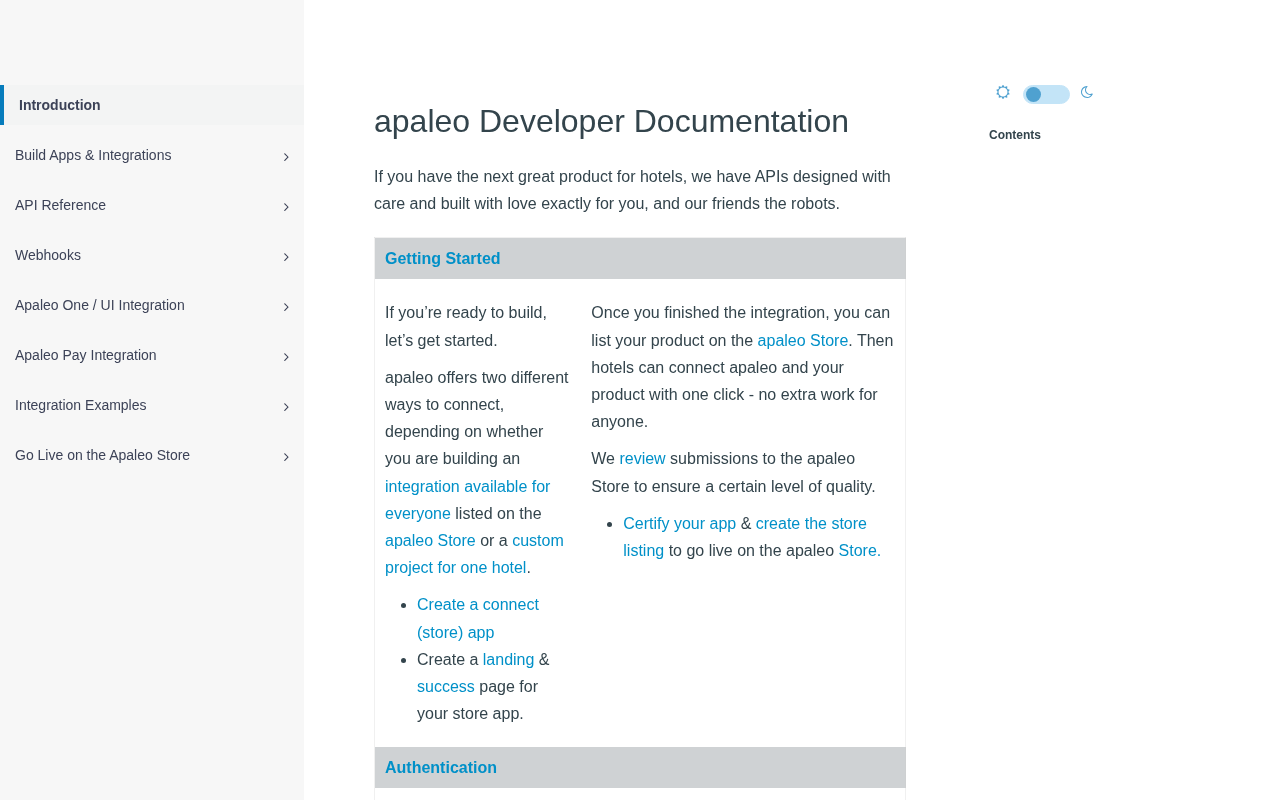
Task: Open the Getting Started heading link
Action: point(442,258)
